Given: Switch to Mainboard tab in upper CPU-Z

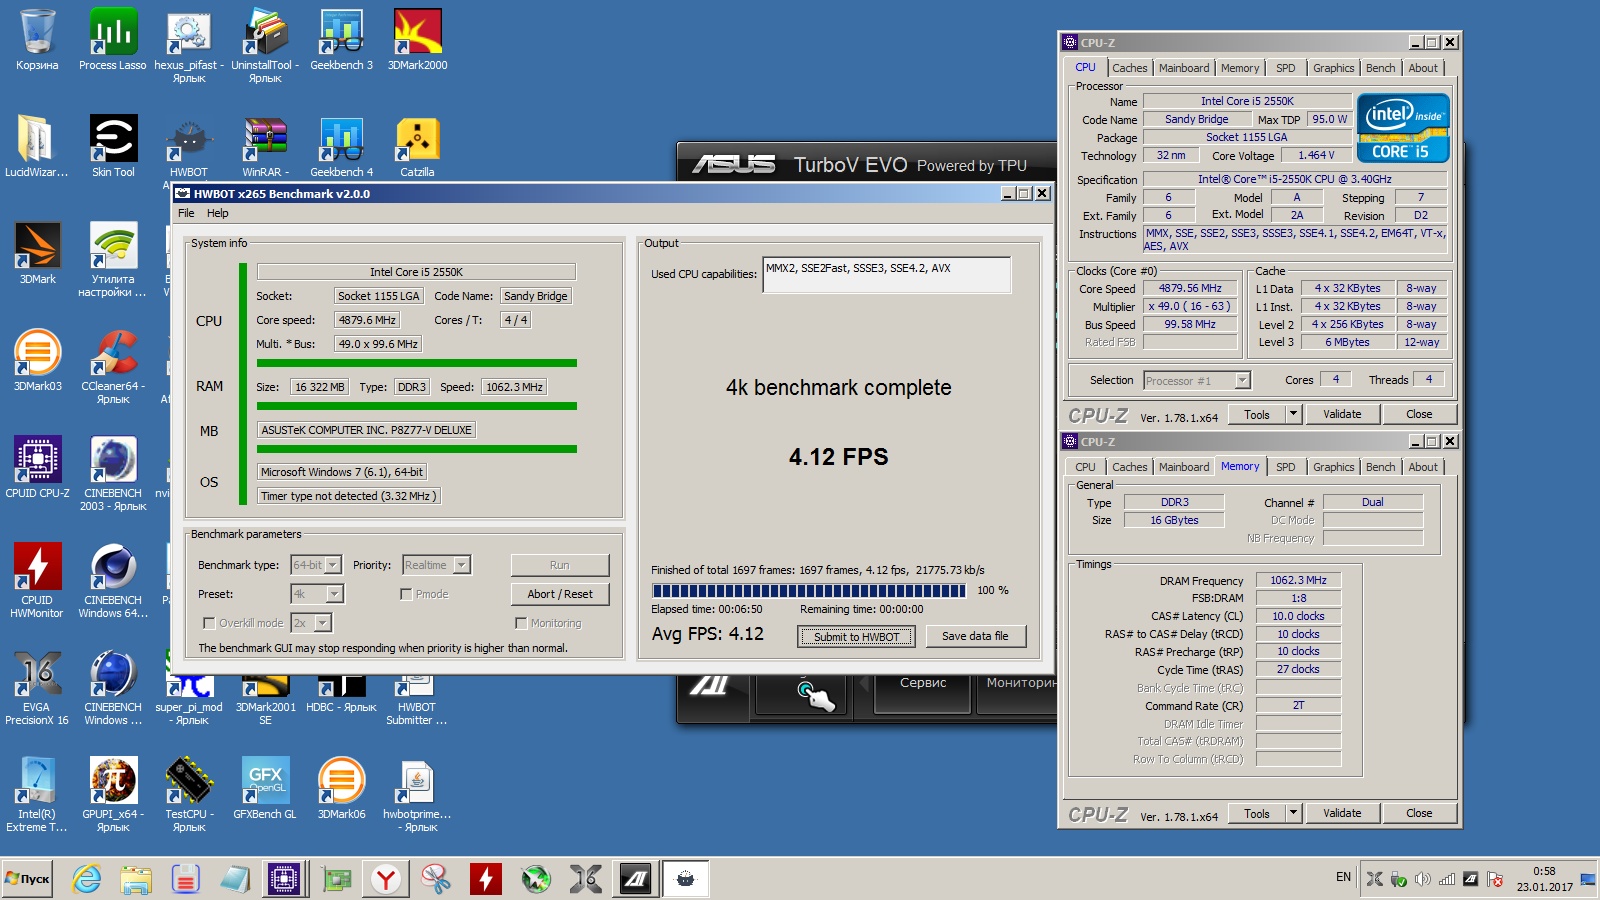Looking at the screenshot, I should click(1184, 68).
